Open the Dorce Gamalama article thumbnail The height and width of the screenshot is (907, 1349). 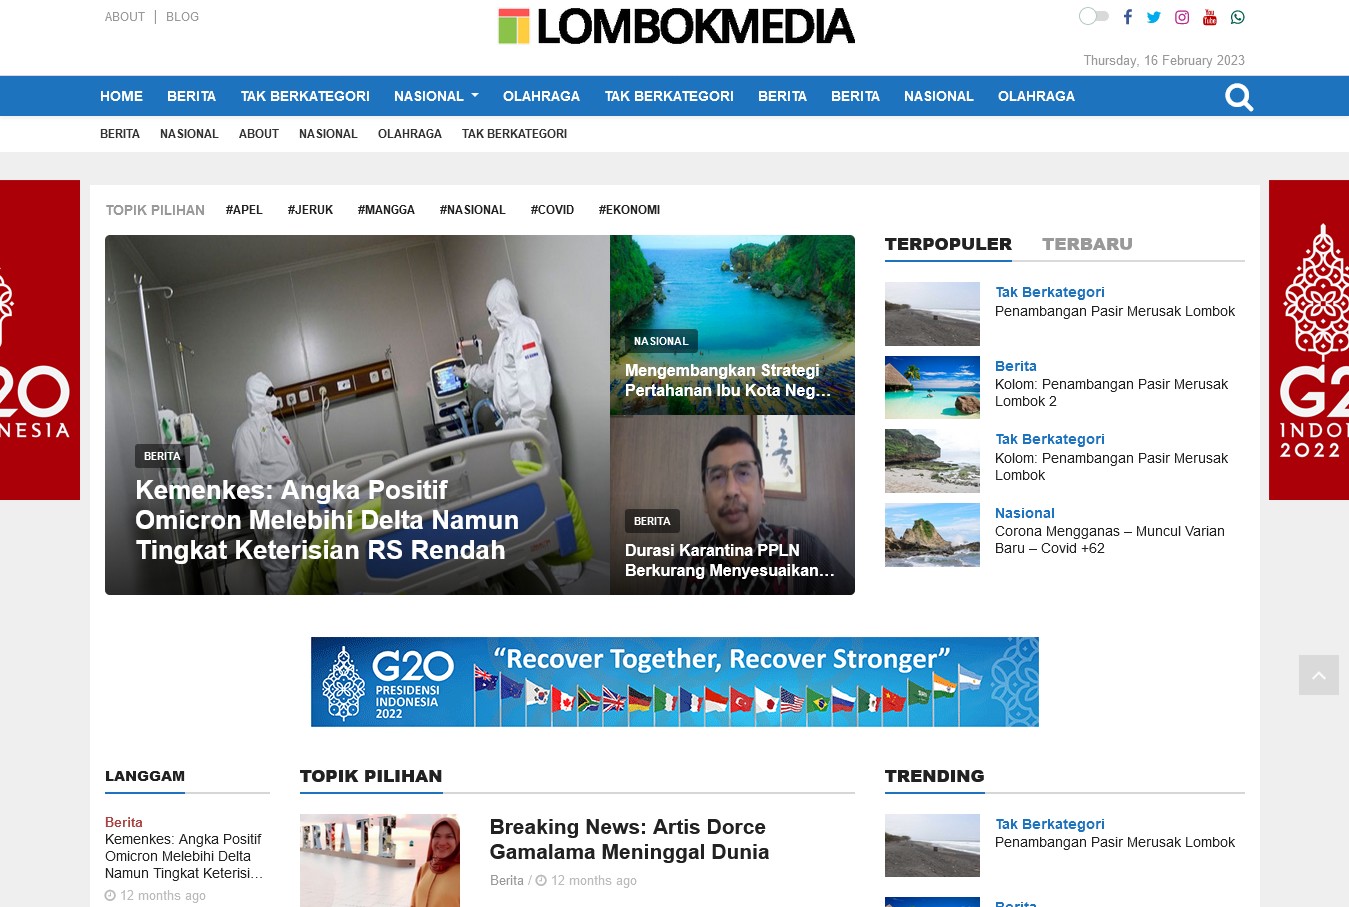click(x=380, y=860)
